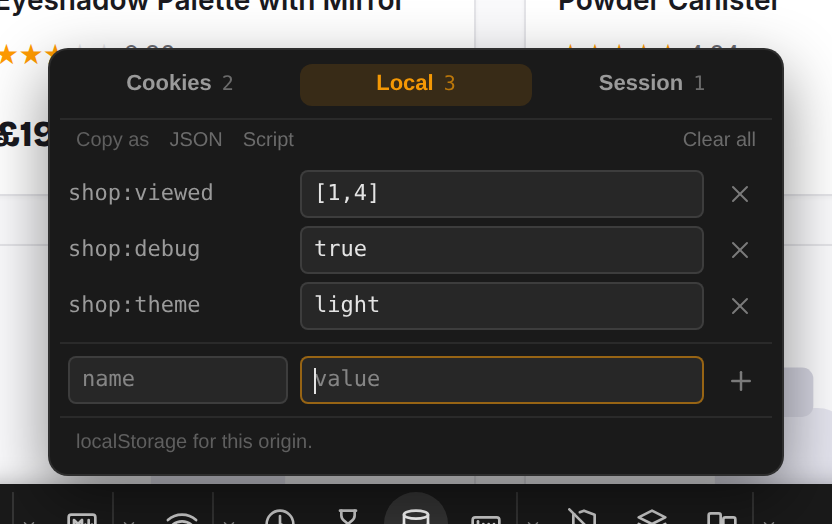Switch to the Cookies tab
Viewport: 832px width, 524px height.
(179, 83)
